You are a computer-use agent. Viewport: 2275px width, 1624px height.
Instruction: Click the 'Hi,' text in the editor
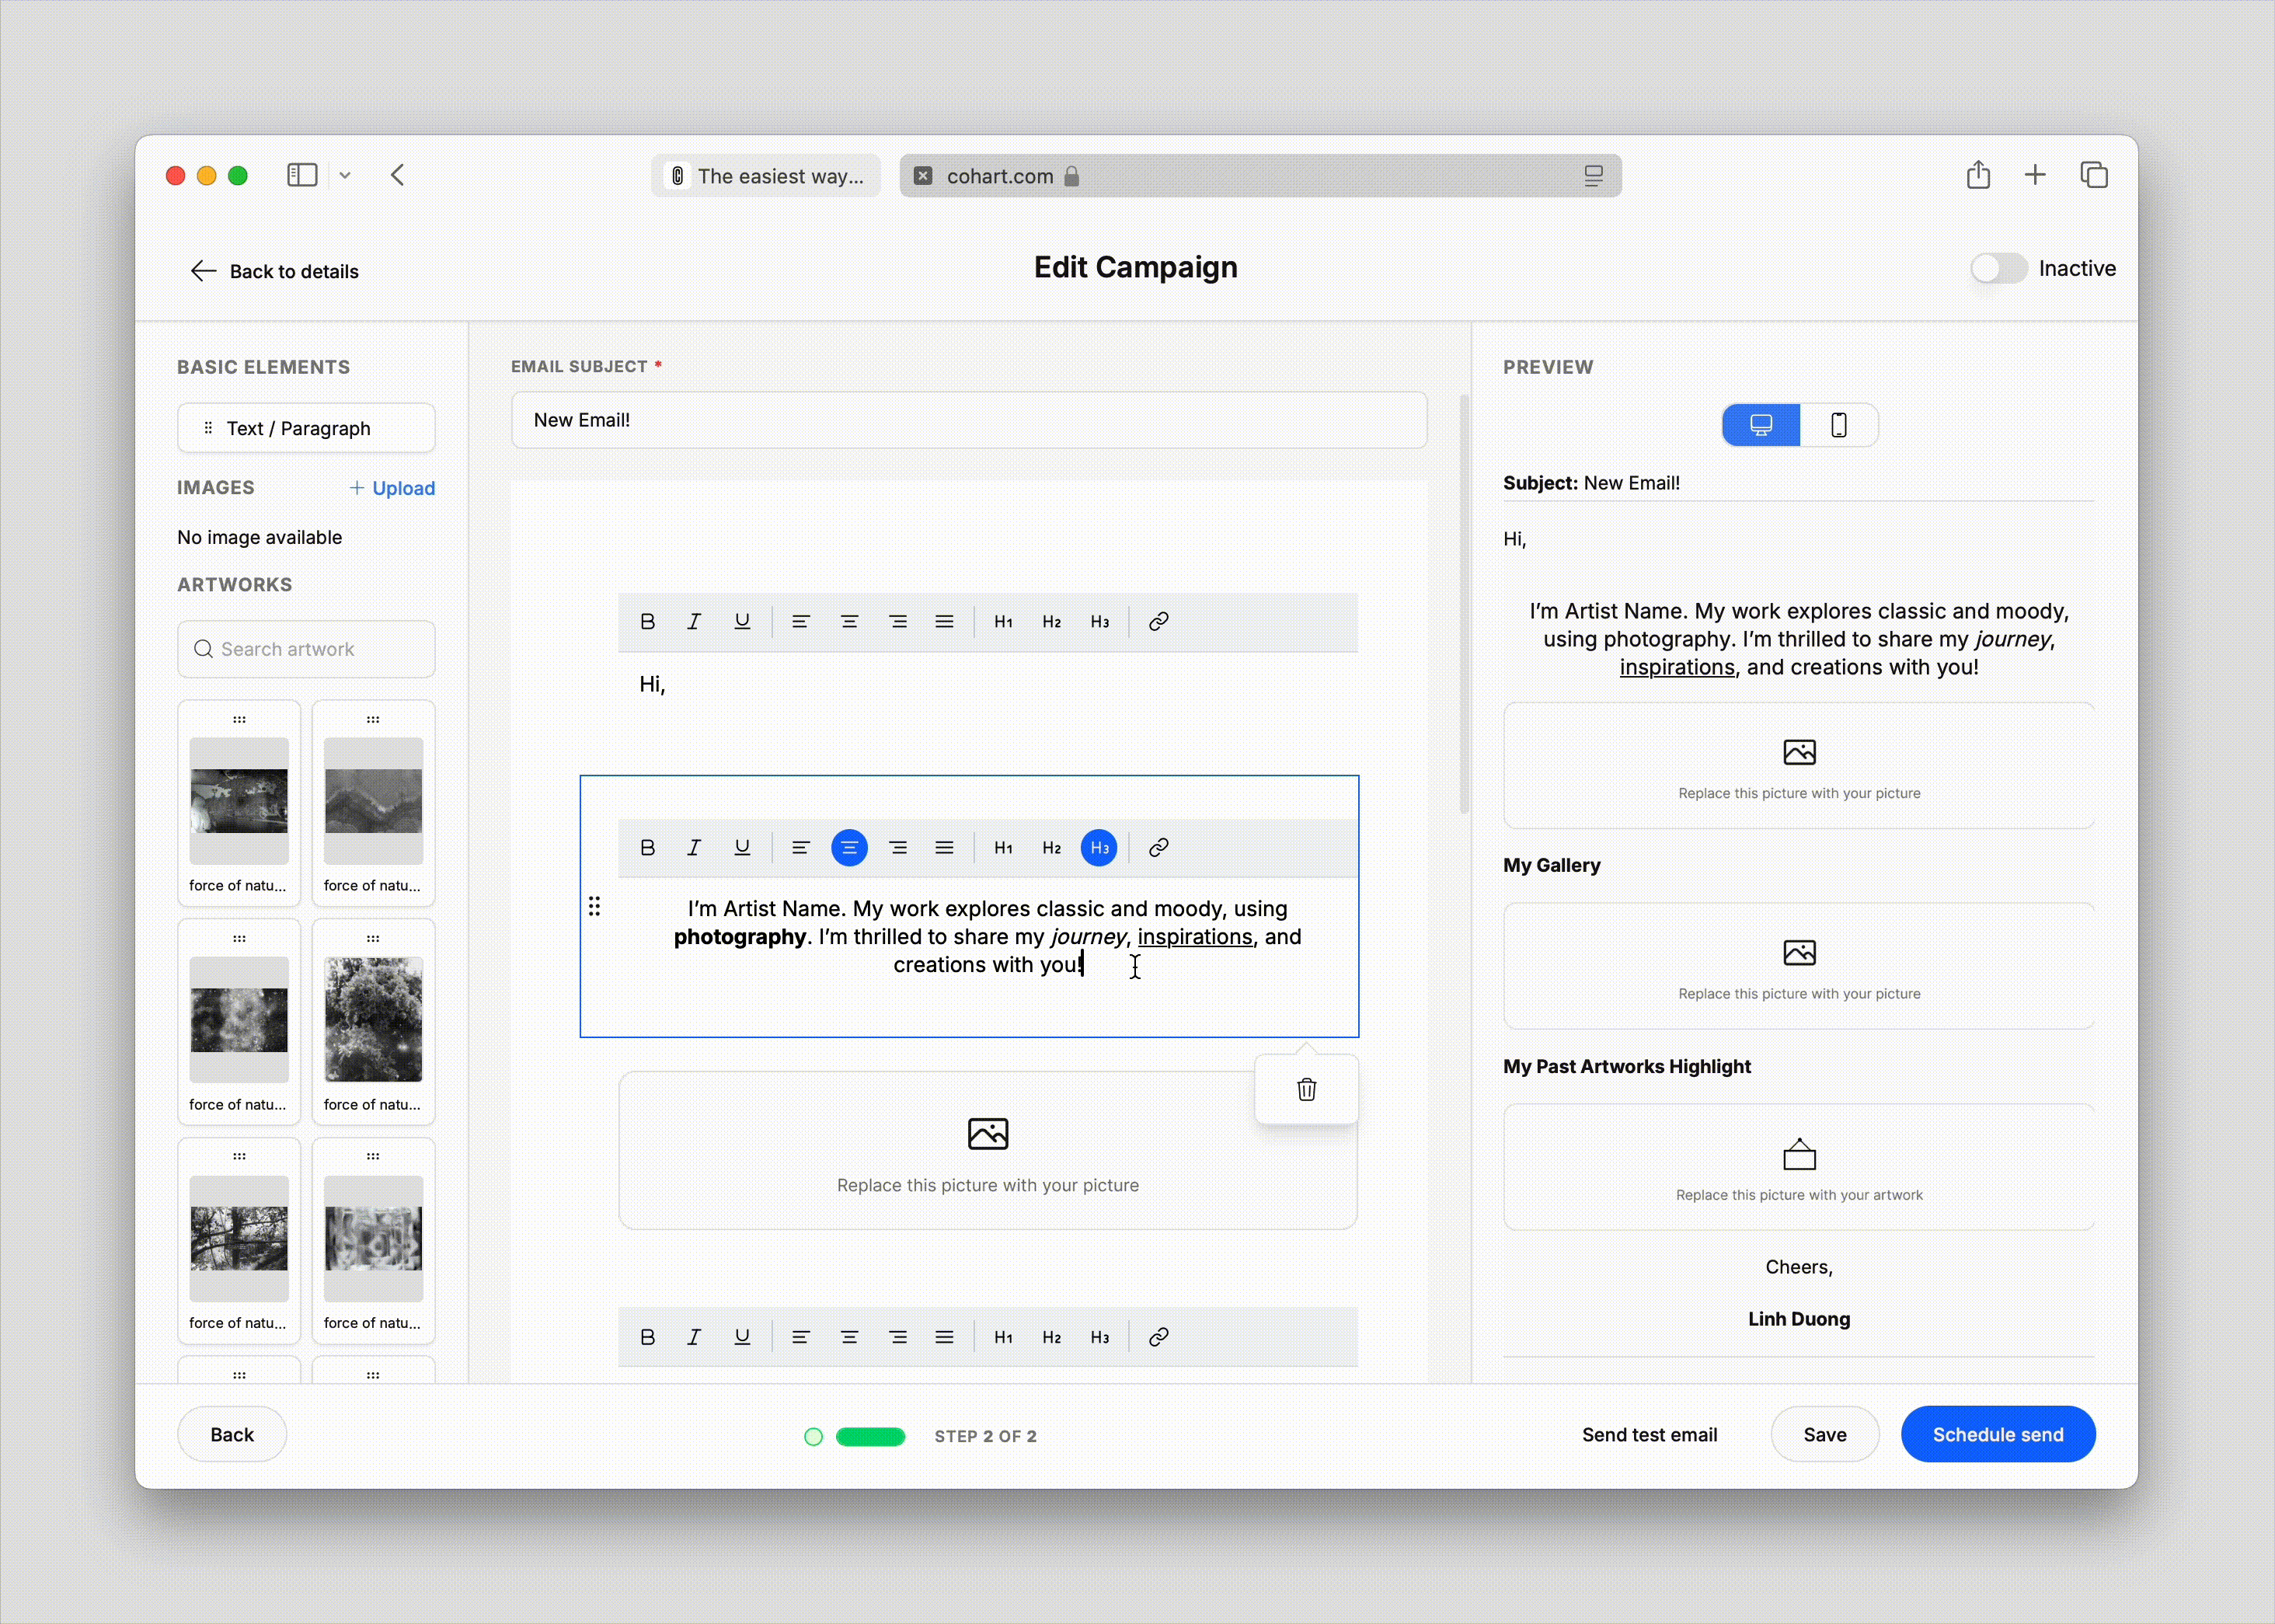click(x=652, y=684)
